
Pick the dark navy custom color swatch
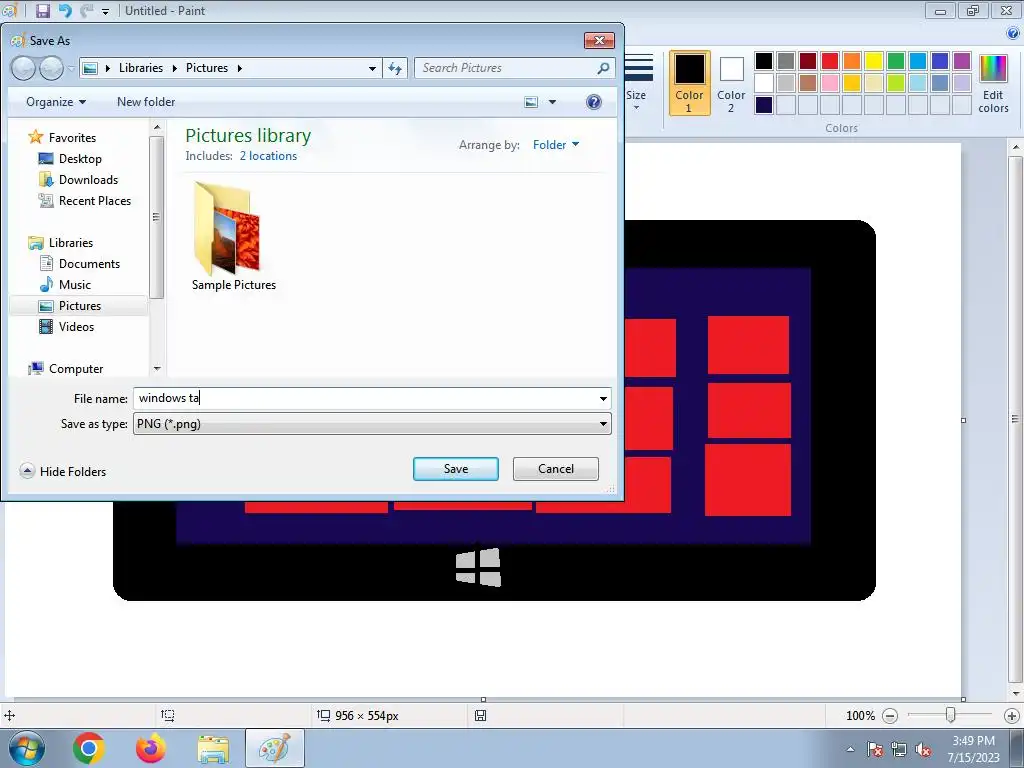[x=764, y=105]
